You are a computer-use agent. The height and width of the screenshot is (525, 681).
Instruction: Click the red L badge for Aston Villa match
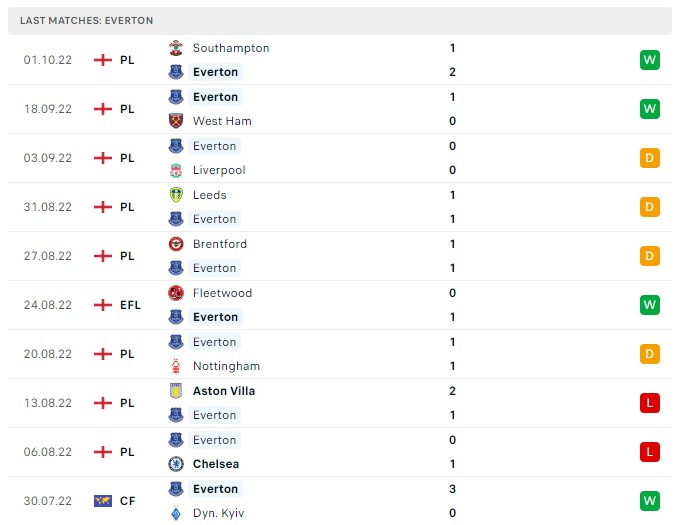click(650, 403)
